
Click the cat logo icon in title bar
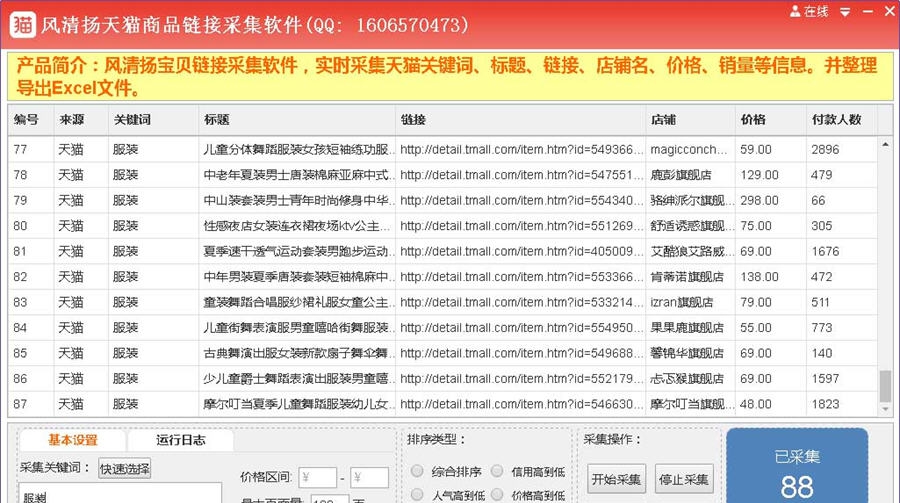coord(23,24)
